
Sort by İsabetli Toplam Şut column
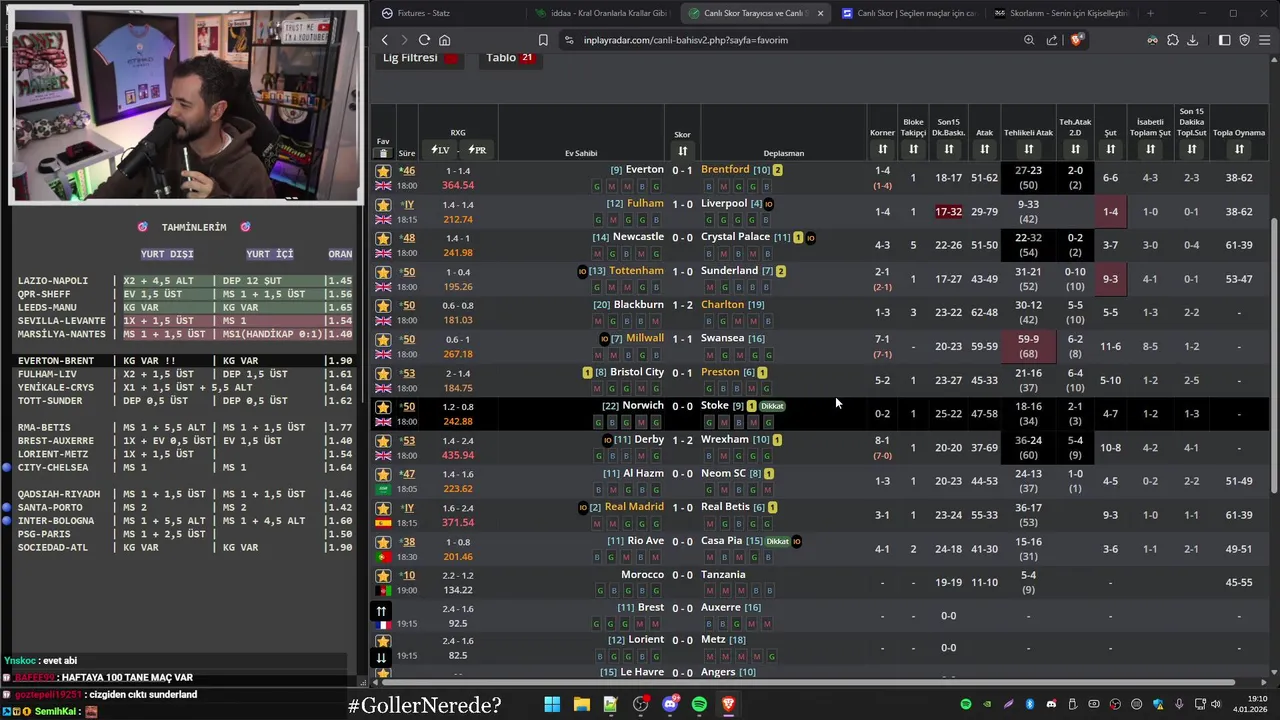pos(1150,149)
